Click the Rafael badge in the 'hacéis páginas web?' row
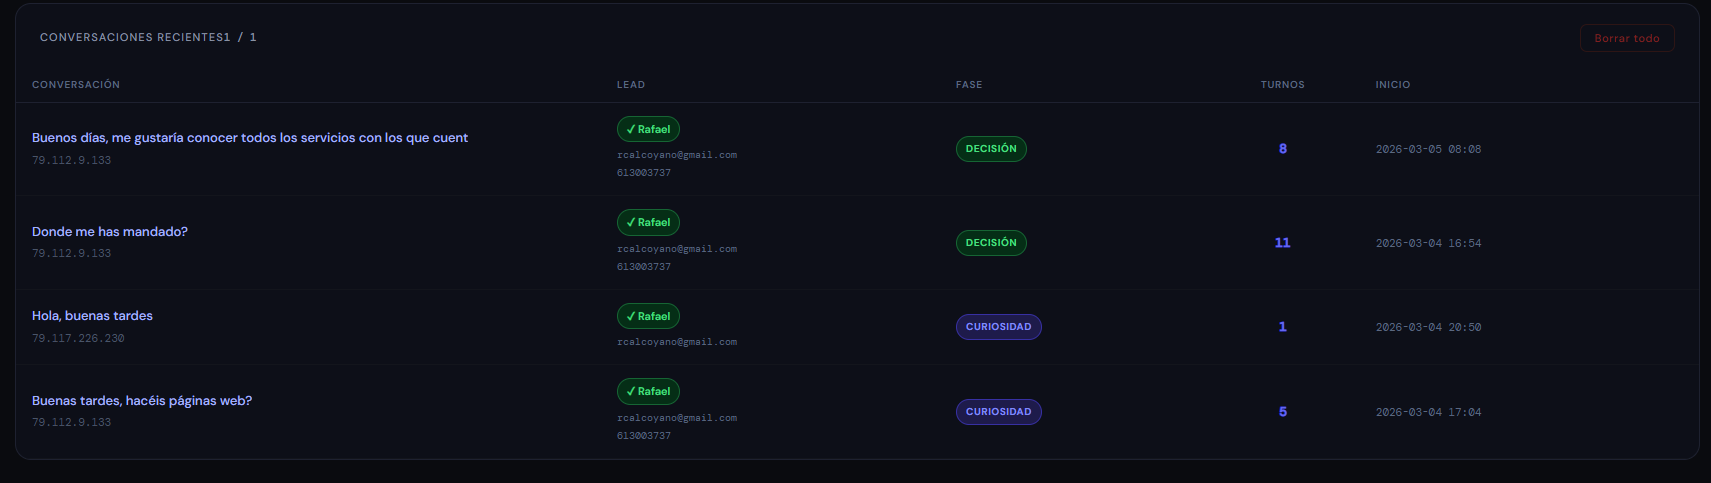Image resolution: width=1711 pixels, height=483 pixels. [648, 391]
